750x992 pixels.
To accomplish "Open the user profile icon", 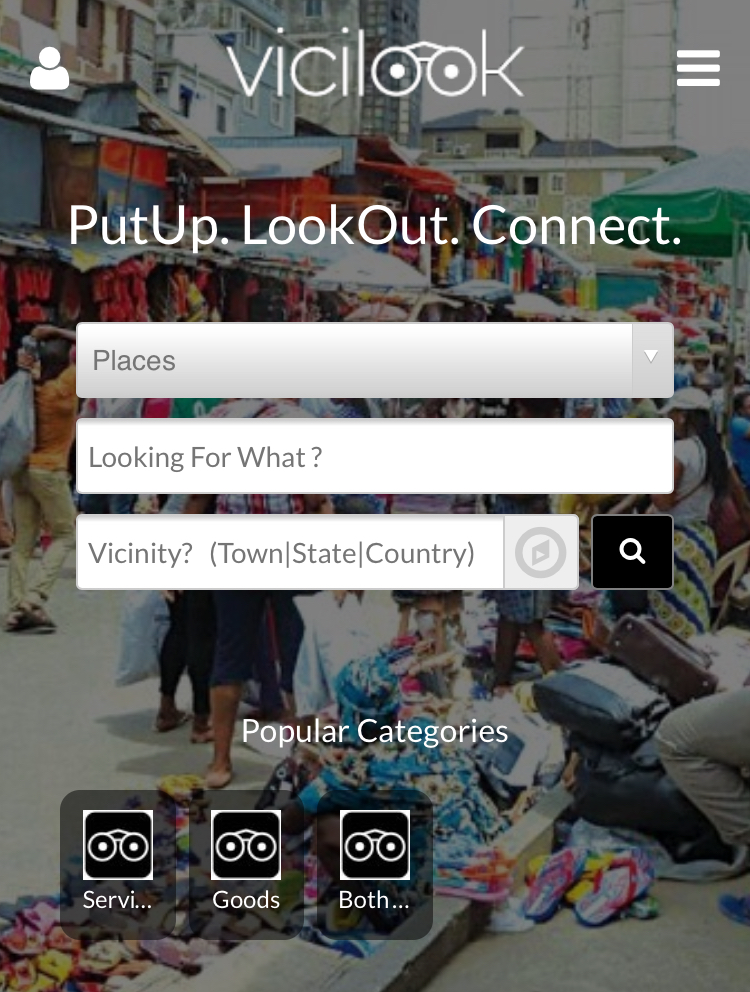I will tap(49, 69).
